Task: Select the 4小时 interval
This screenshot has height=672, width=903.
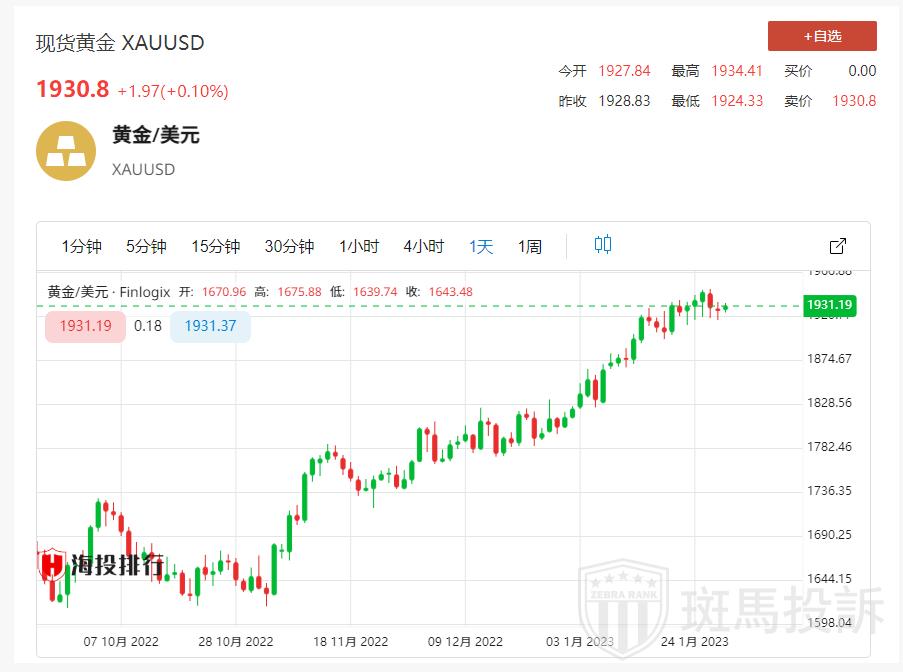Action: click(424, 246)
